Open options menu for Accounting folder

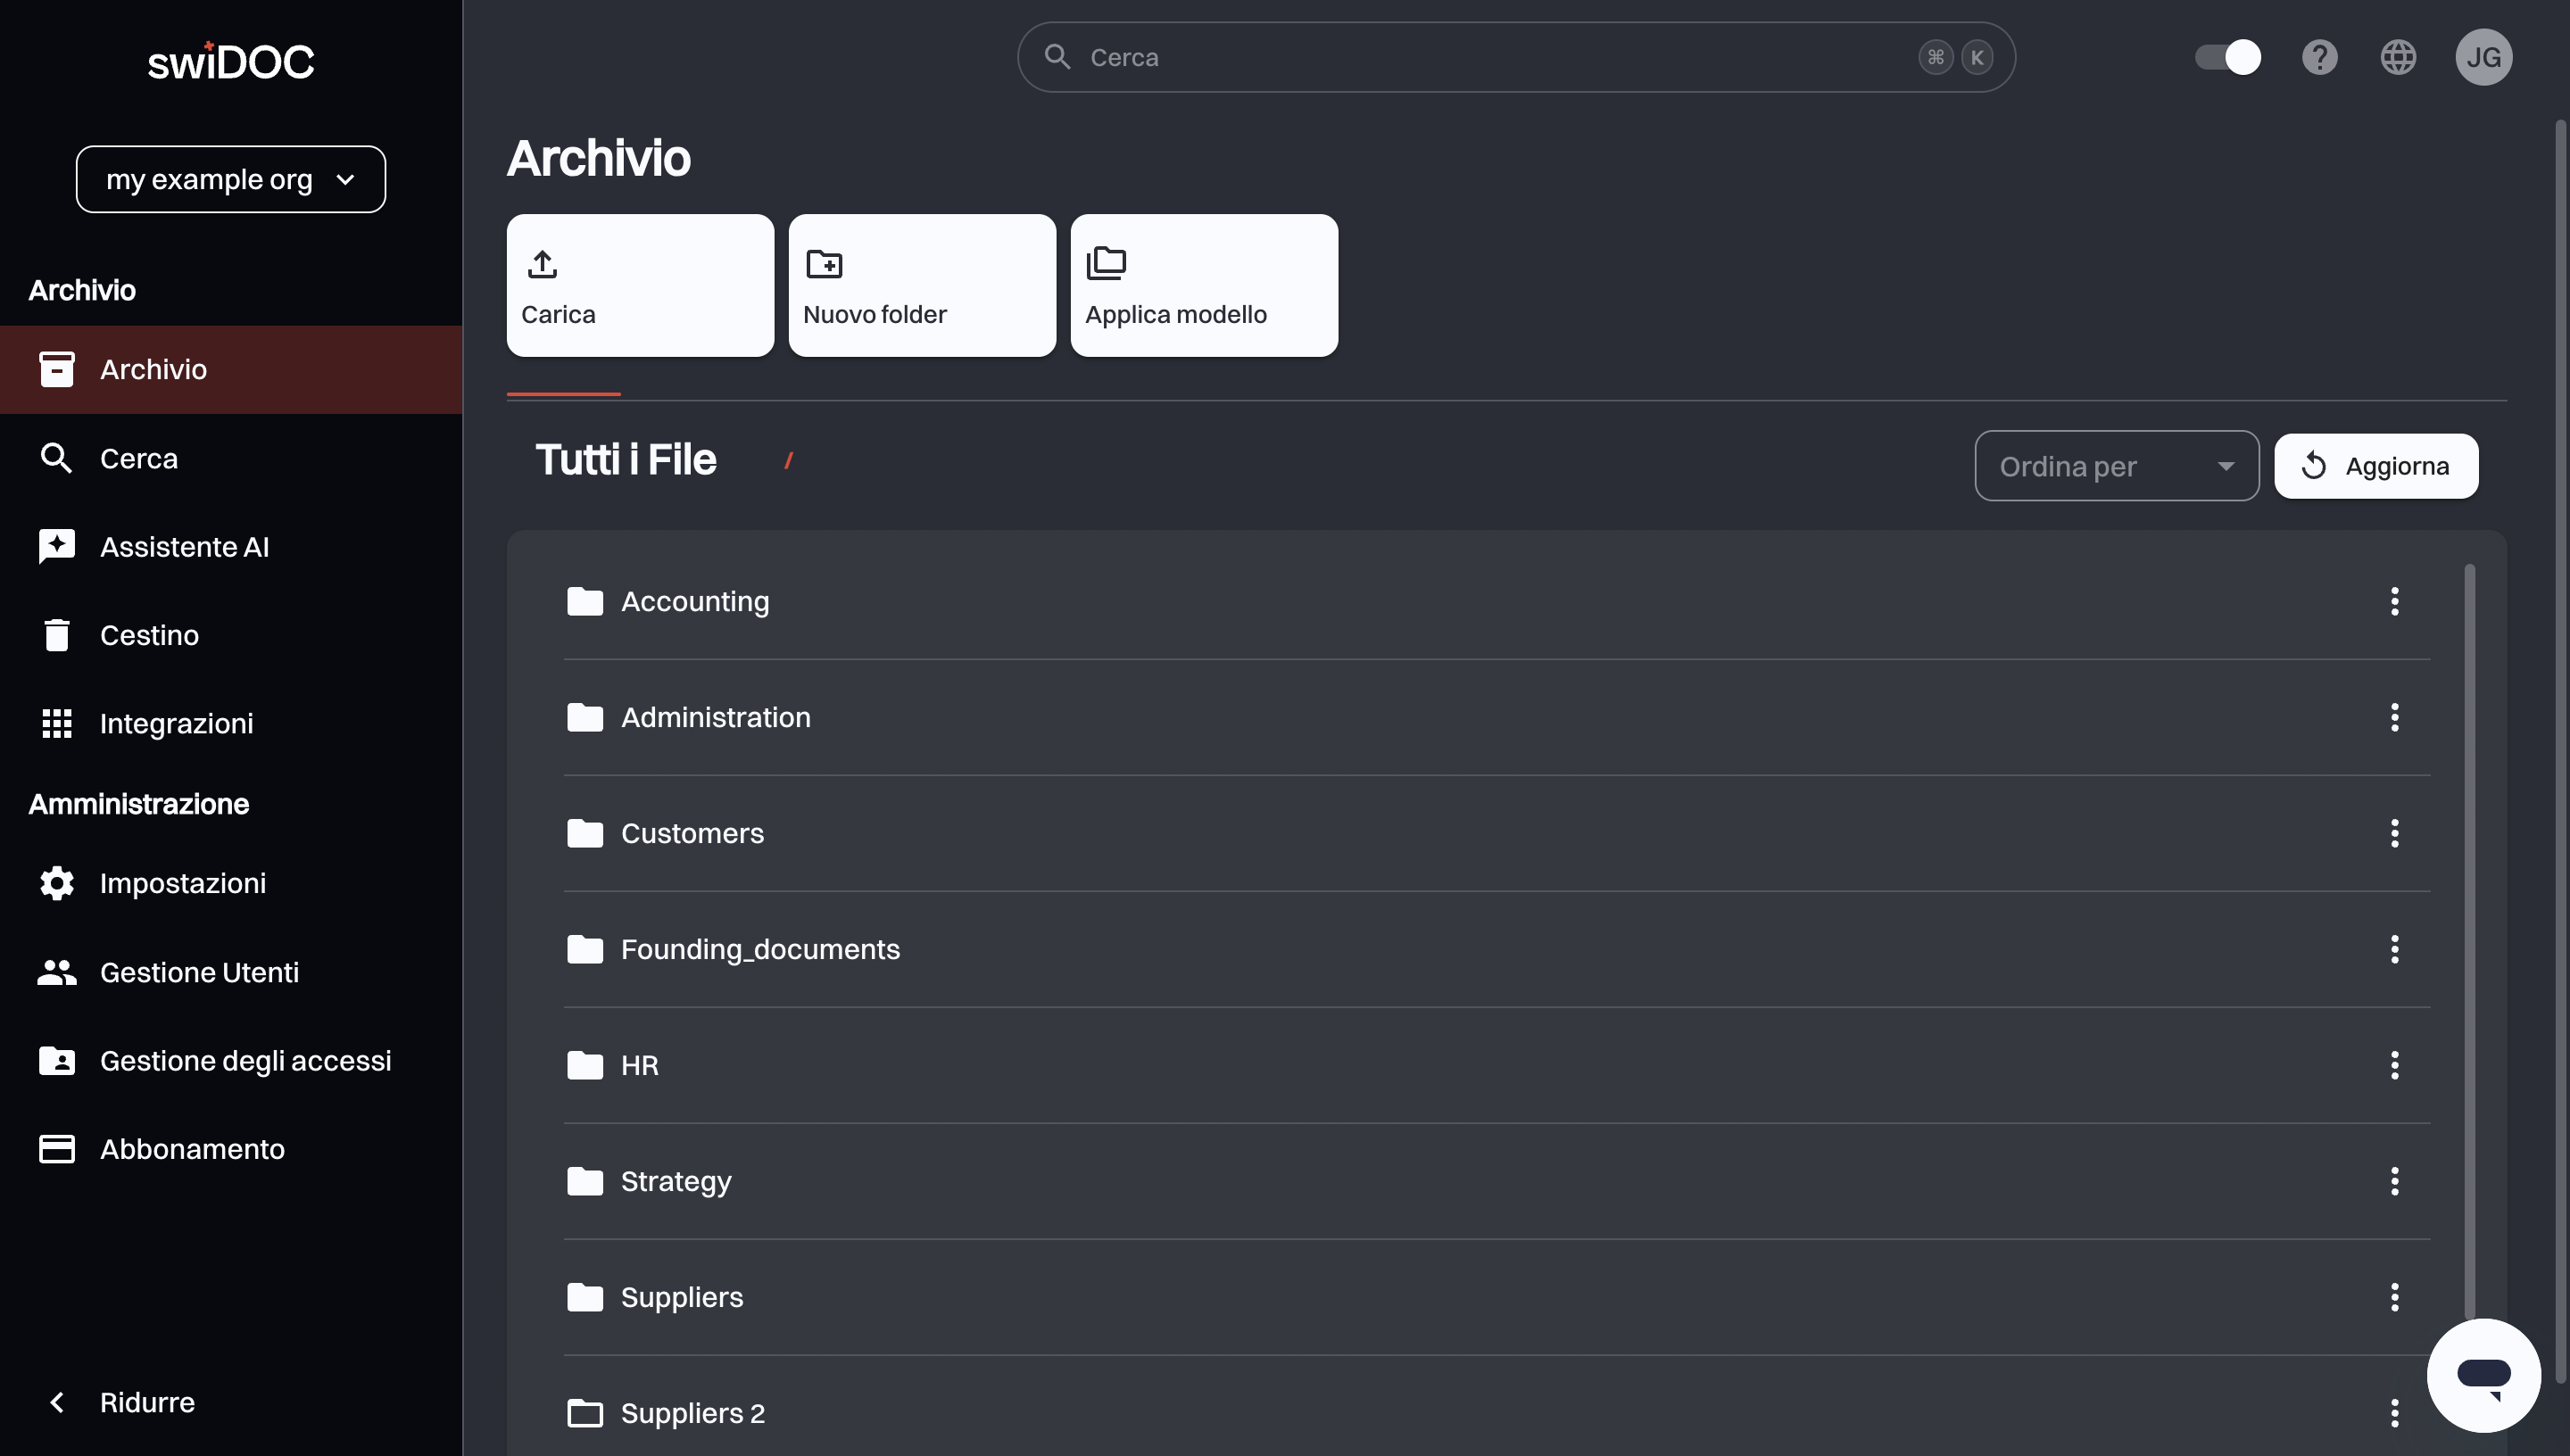click(x=2394, y=601)
